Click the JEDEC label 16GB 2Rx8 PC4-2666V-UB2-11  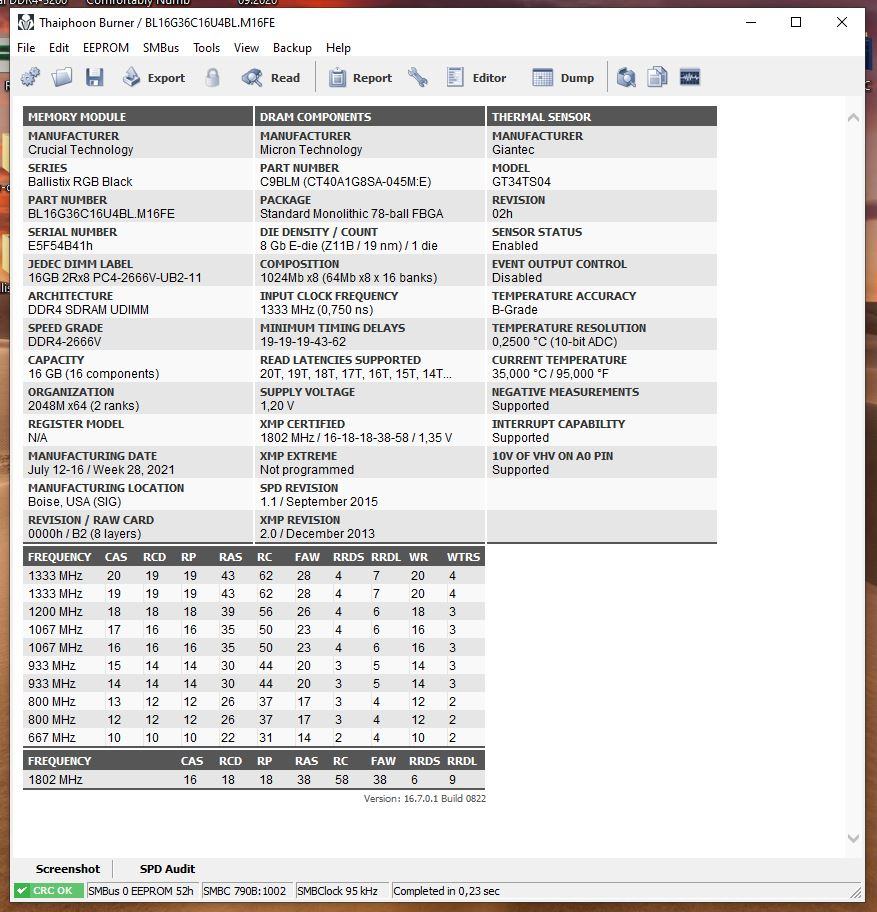coord(115,277)
